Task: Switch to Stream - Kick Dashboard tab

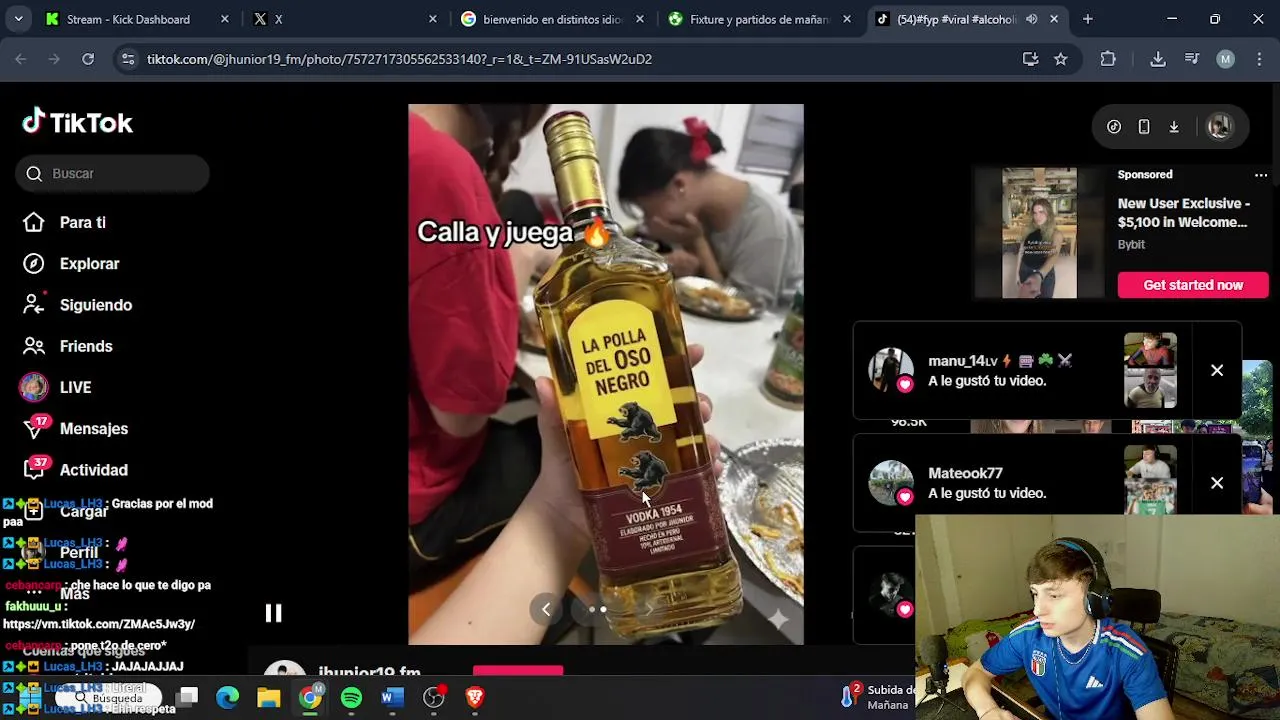Action: coord(137,19)
